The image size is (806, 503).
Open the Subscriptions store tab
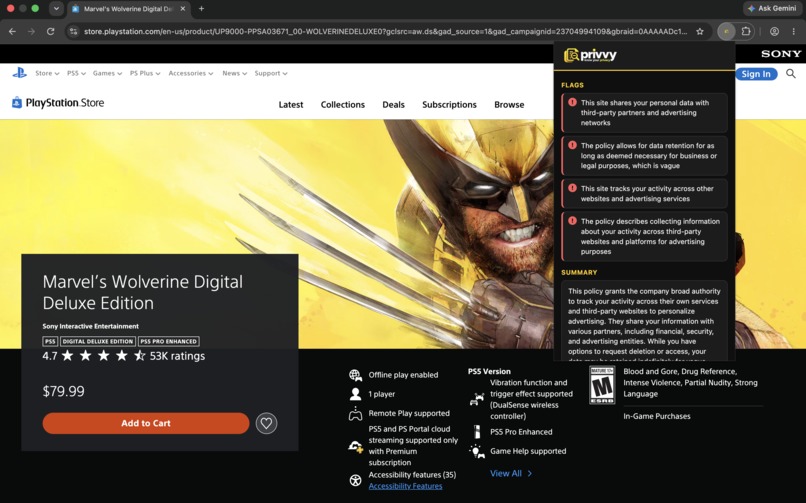point(449,105)
